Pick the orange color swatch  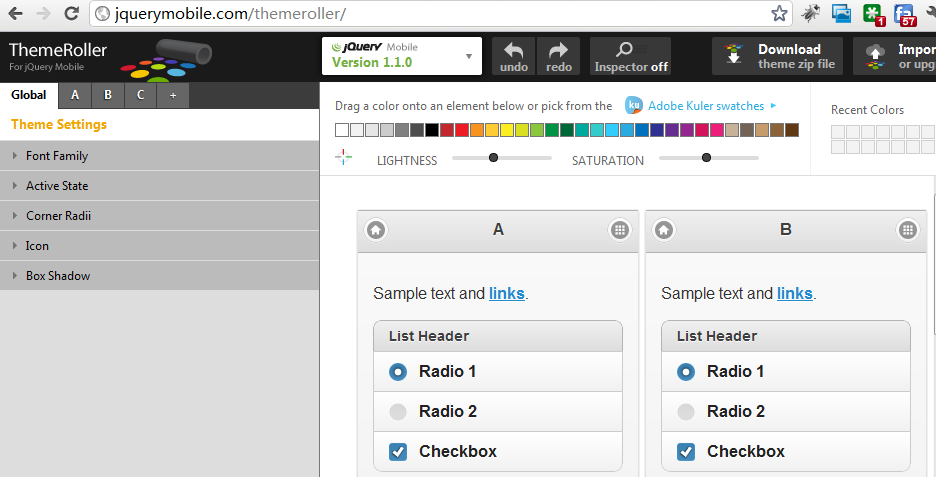pyautogui.click(x=476, y=130)
